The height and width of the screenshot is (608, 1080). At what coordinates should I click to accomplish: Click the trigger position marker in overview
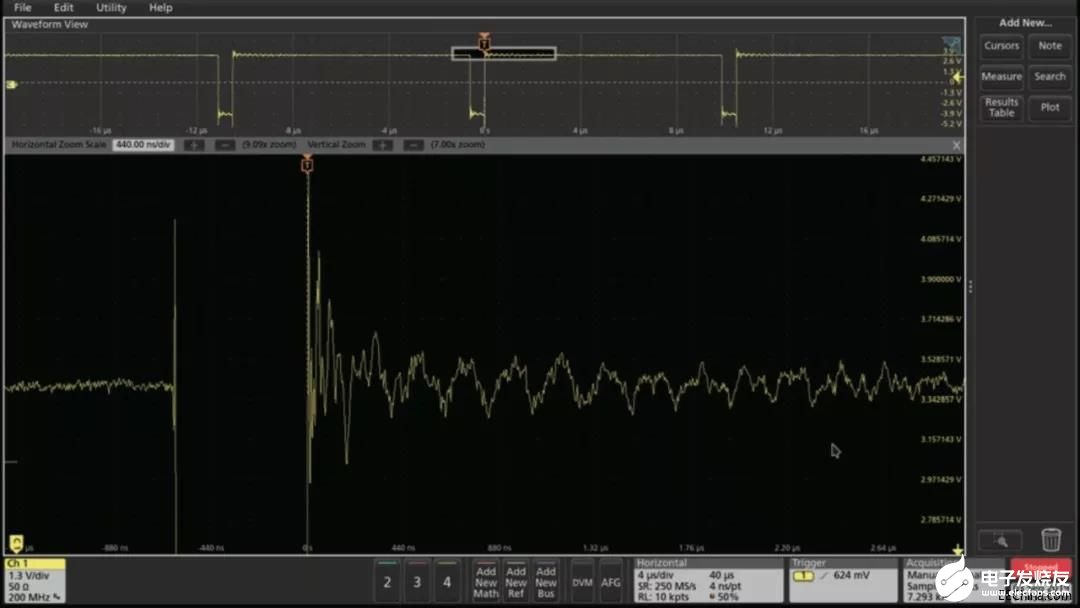tap(484, 42)
